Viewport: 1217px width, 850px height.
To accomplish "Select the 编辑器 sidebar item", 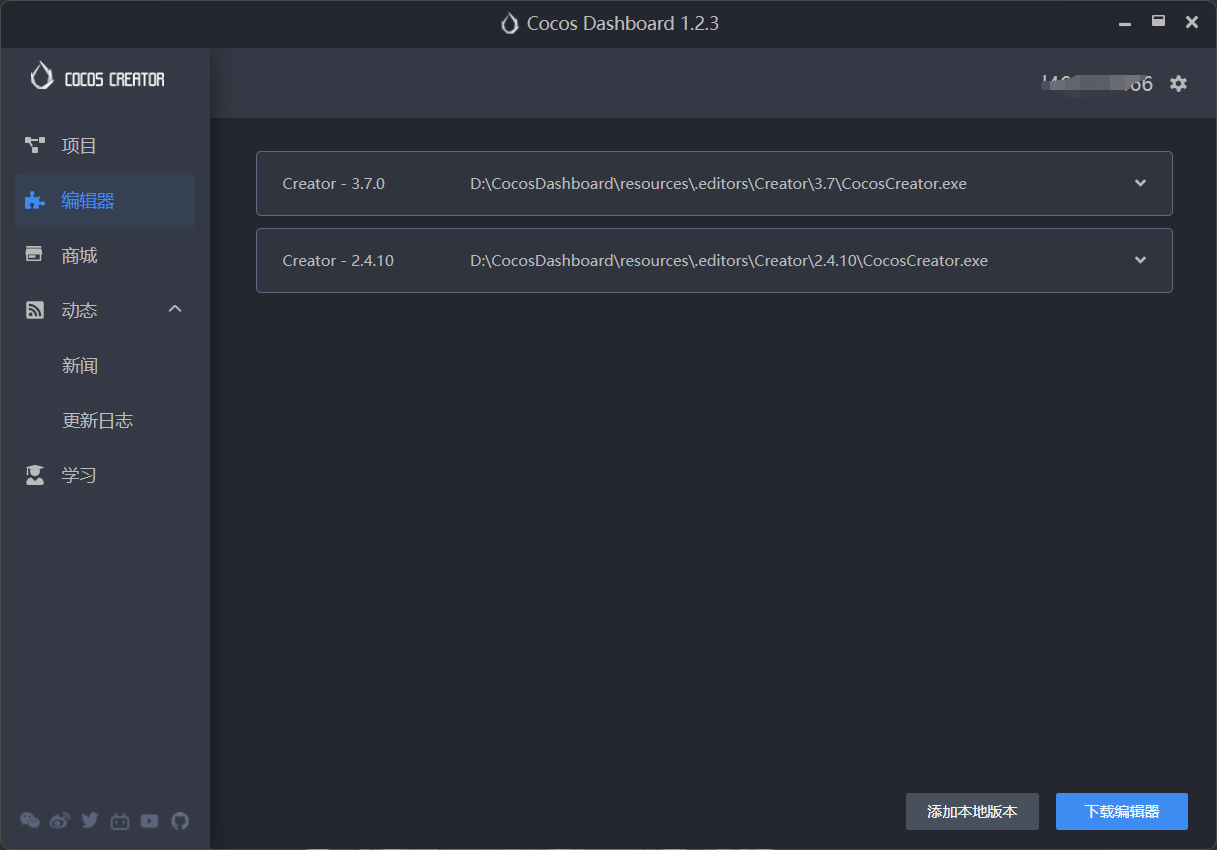I will click(x=104, y=201).
